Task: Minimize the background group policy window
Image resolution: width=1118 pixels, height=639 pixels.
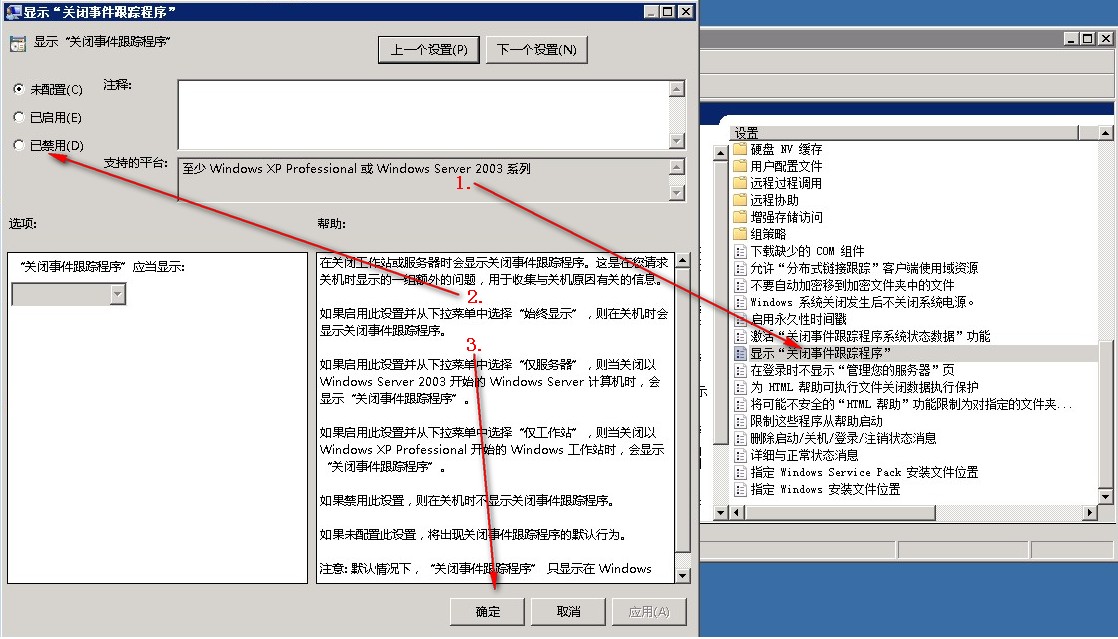Action: [x=1072, y=39]
